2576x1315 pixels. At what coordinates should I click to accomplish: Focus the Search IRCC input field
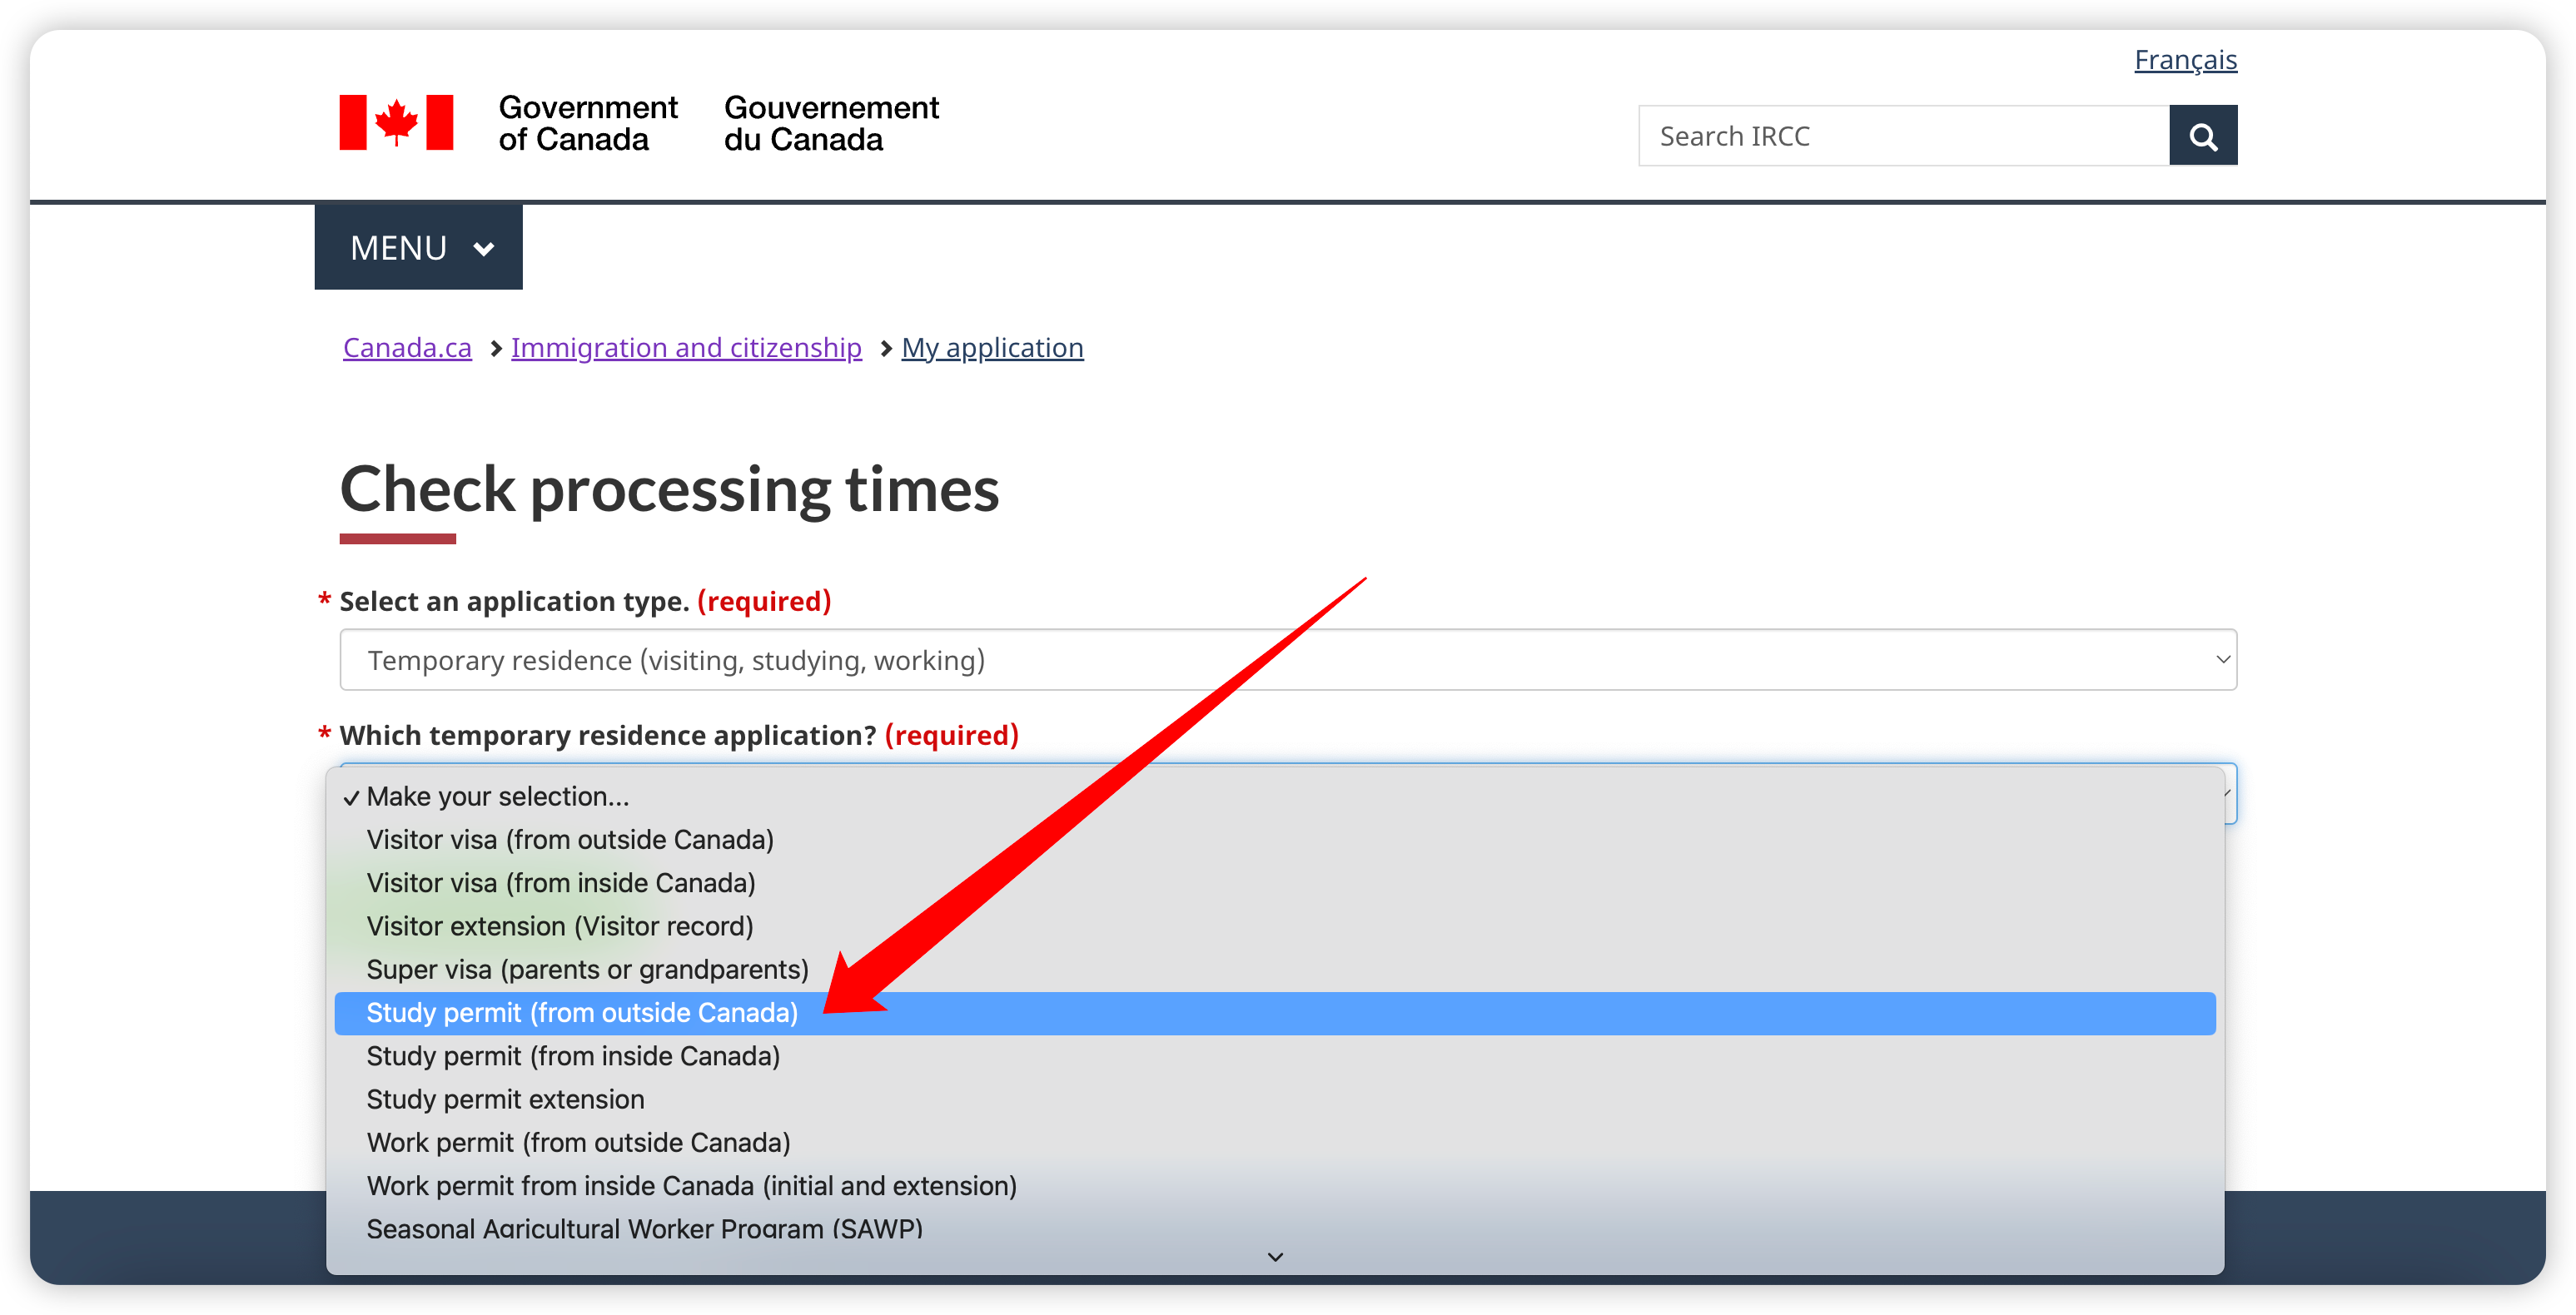1903,135
